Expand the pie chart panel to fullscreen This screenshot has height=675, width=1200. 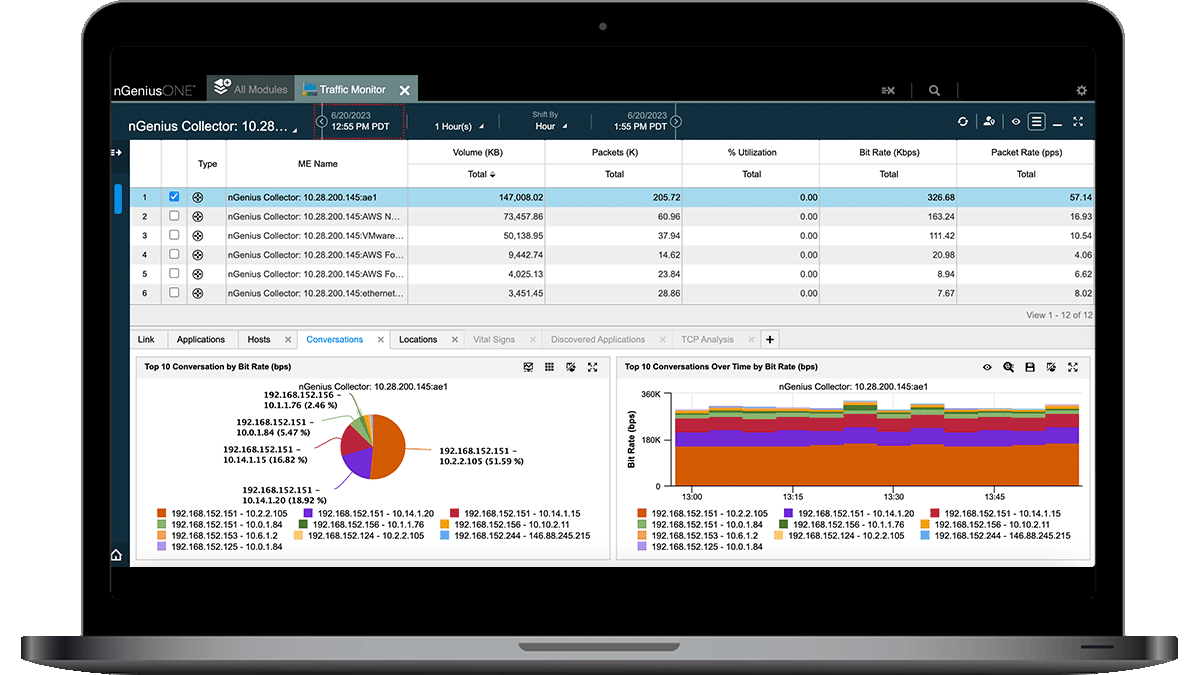tap(593, 367)
